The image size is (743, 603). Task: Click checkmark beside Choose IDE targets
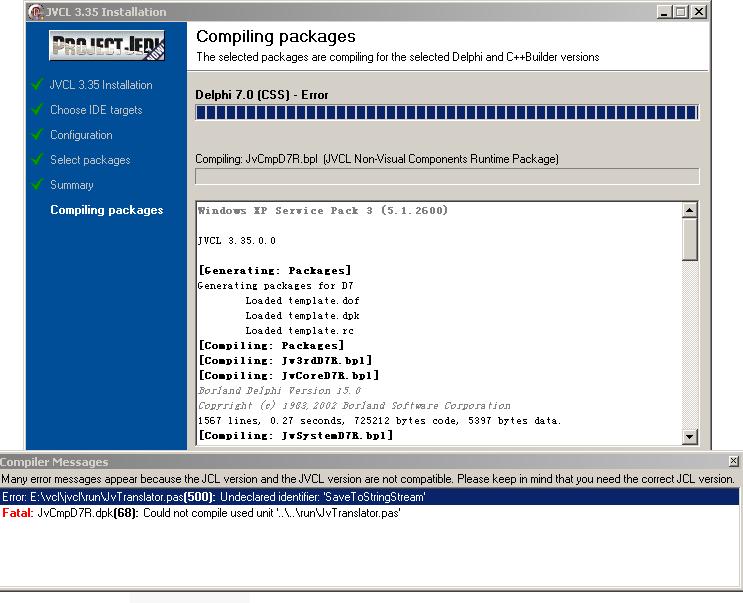point(37,110)
